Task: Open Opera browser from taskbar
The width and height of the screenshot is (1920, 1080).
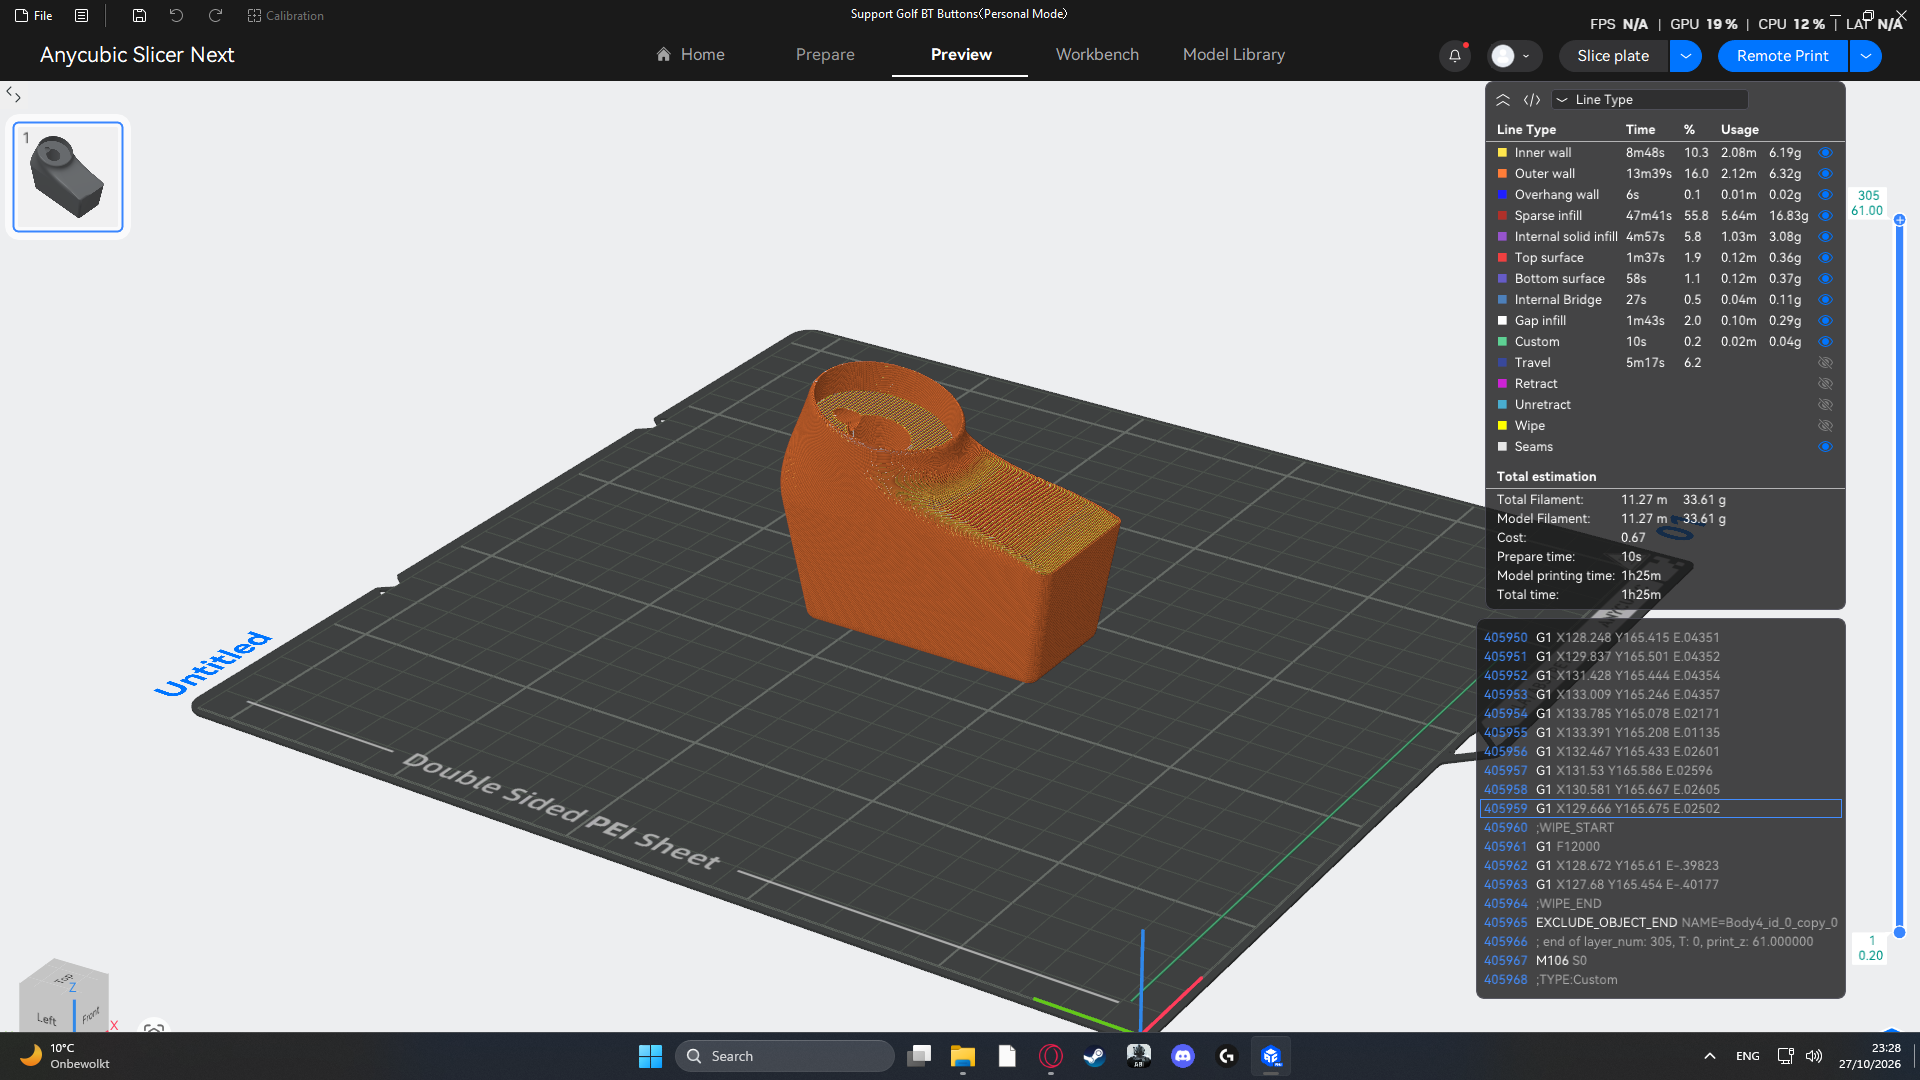Action: 1050,1056
